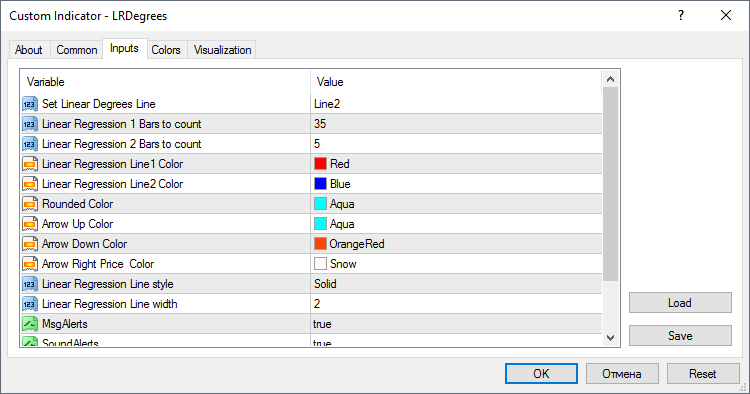The width and height of the screenshot is (750, 394).
Task: Click the scrollbar up arrow
Action: (x=610, y=79)
